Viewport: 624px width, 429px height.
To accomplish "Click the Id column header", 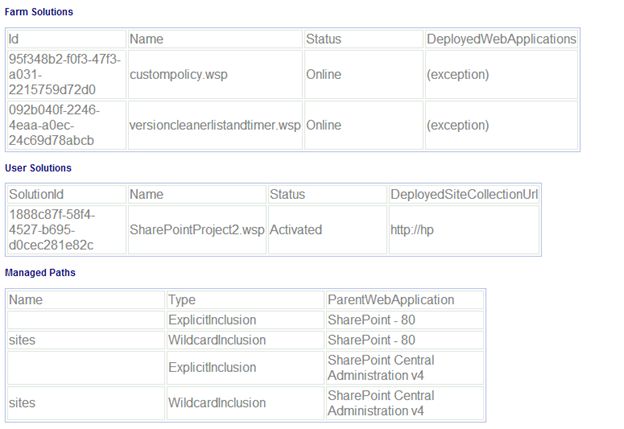I will 14,39.
